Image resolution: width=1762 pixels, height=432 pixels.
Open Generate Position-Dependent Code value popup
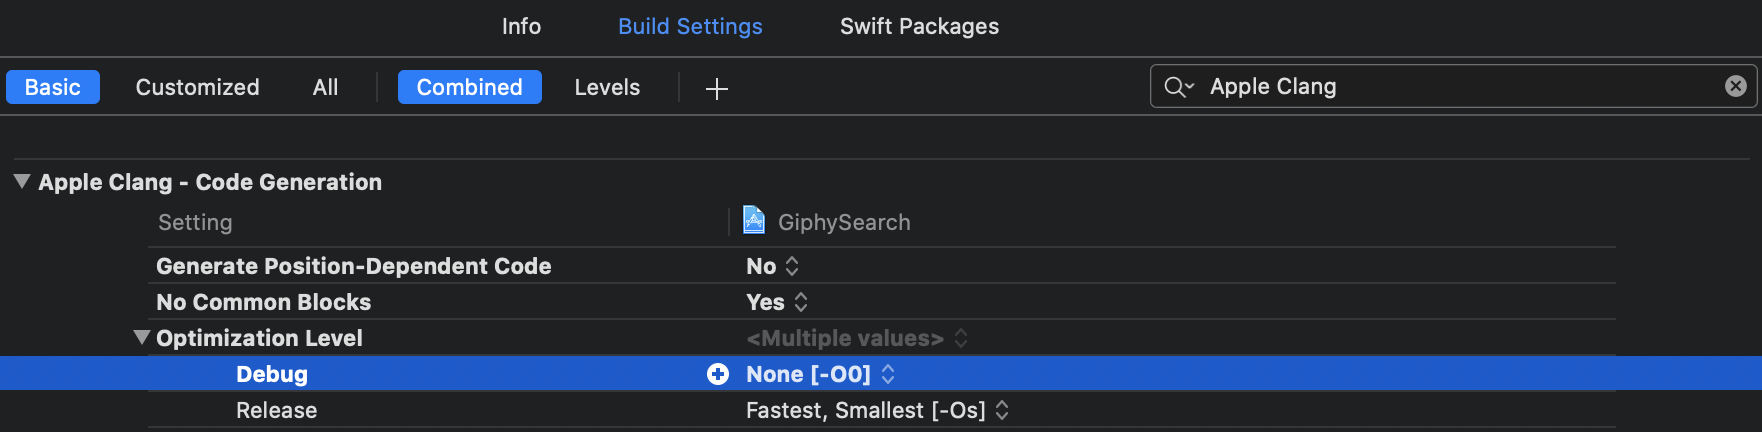pos(791,266)
